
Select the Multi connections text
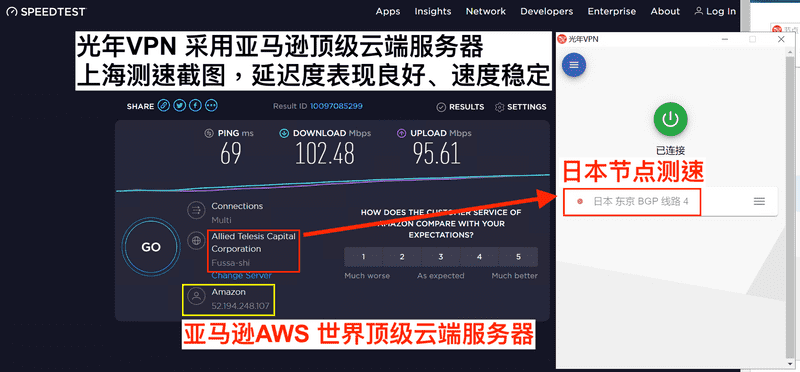pos(221,220)
